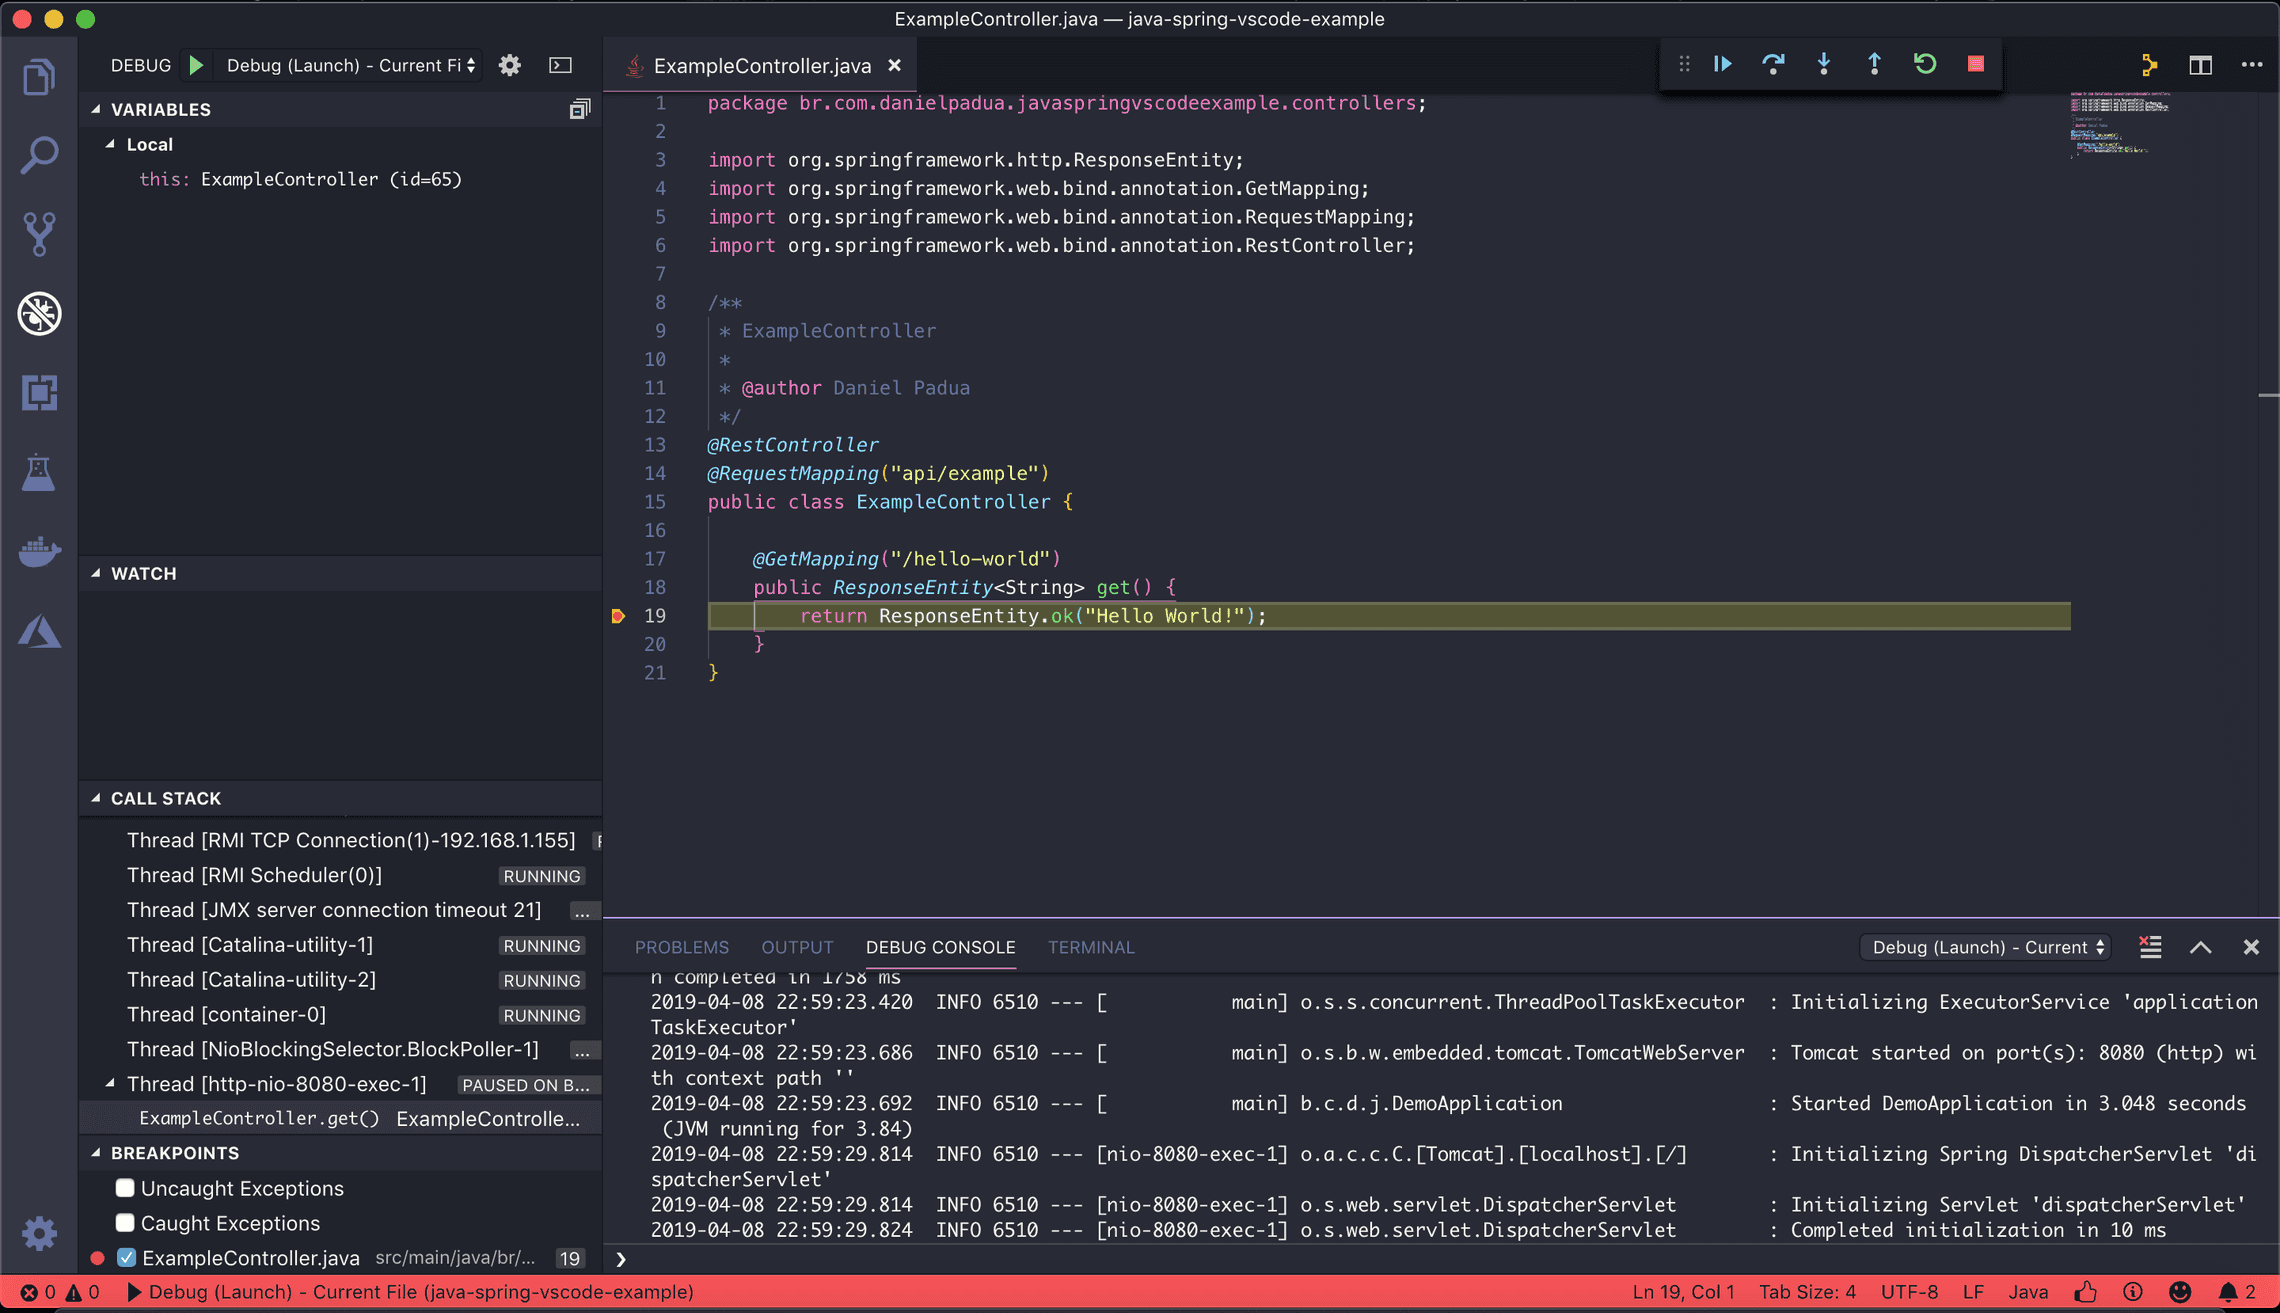
Task: Open the Extensions view
Action: coord(39,393)
